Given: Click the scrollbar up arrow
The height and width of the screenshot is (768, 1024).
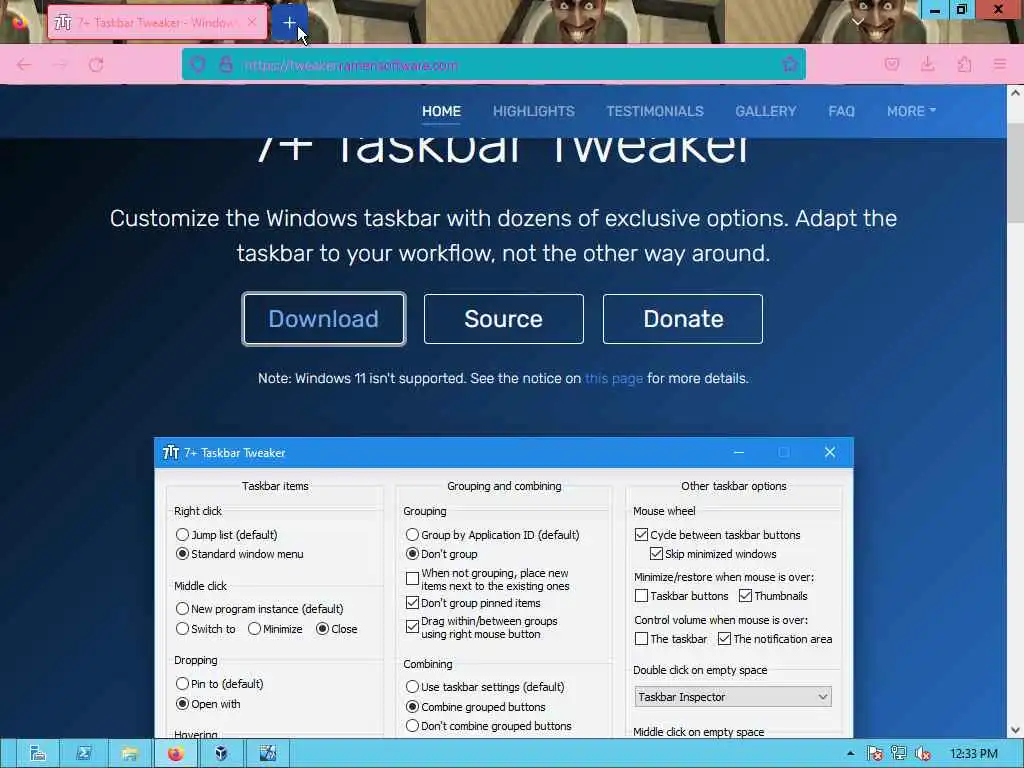Looking at the screenshot, I should pyautogui.click(x=1016, y=93).
